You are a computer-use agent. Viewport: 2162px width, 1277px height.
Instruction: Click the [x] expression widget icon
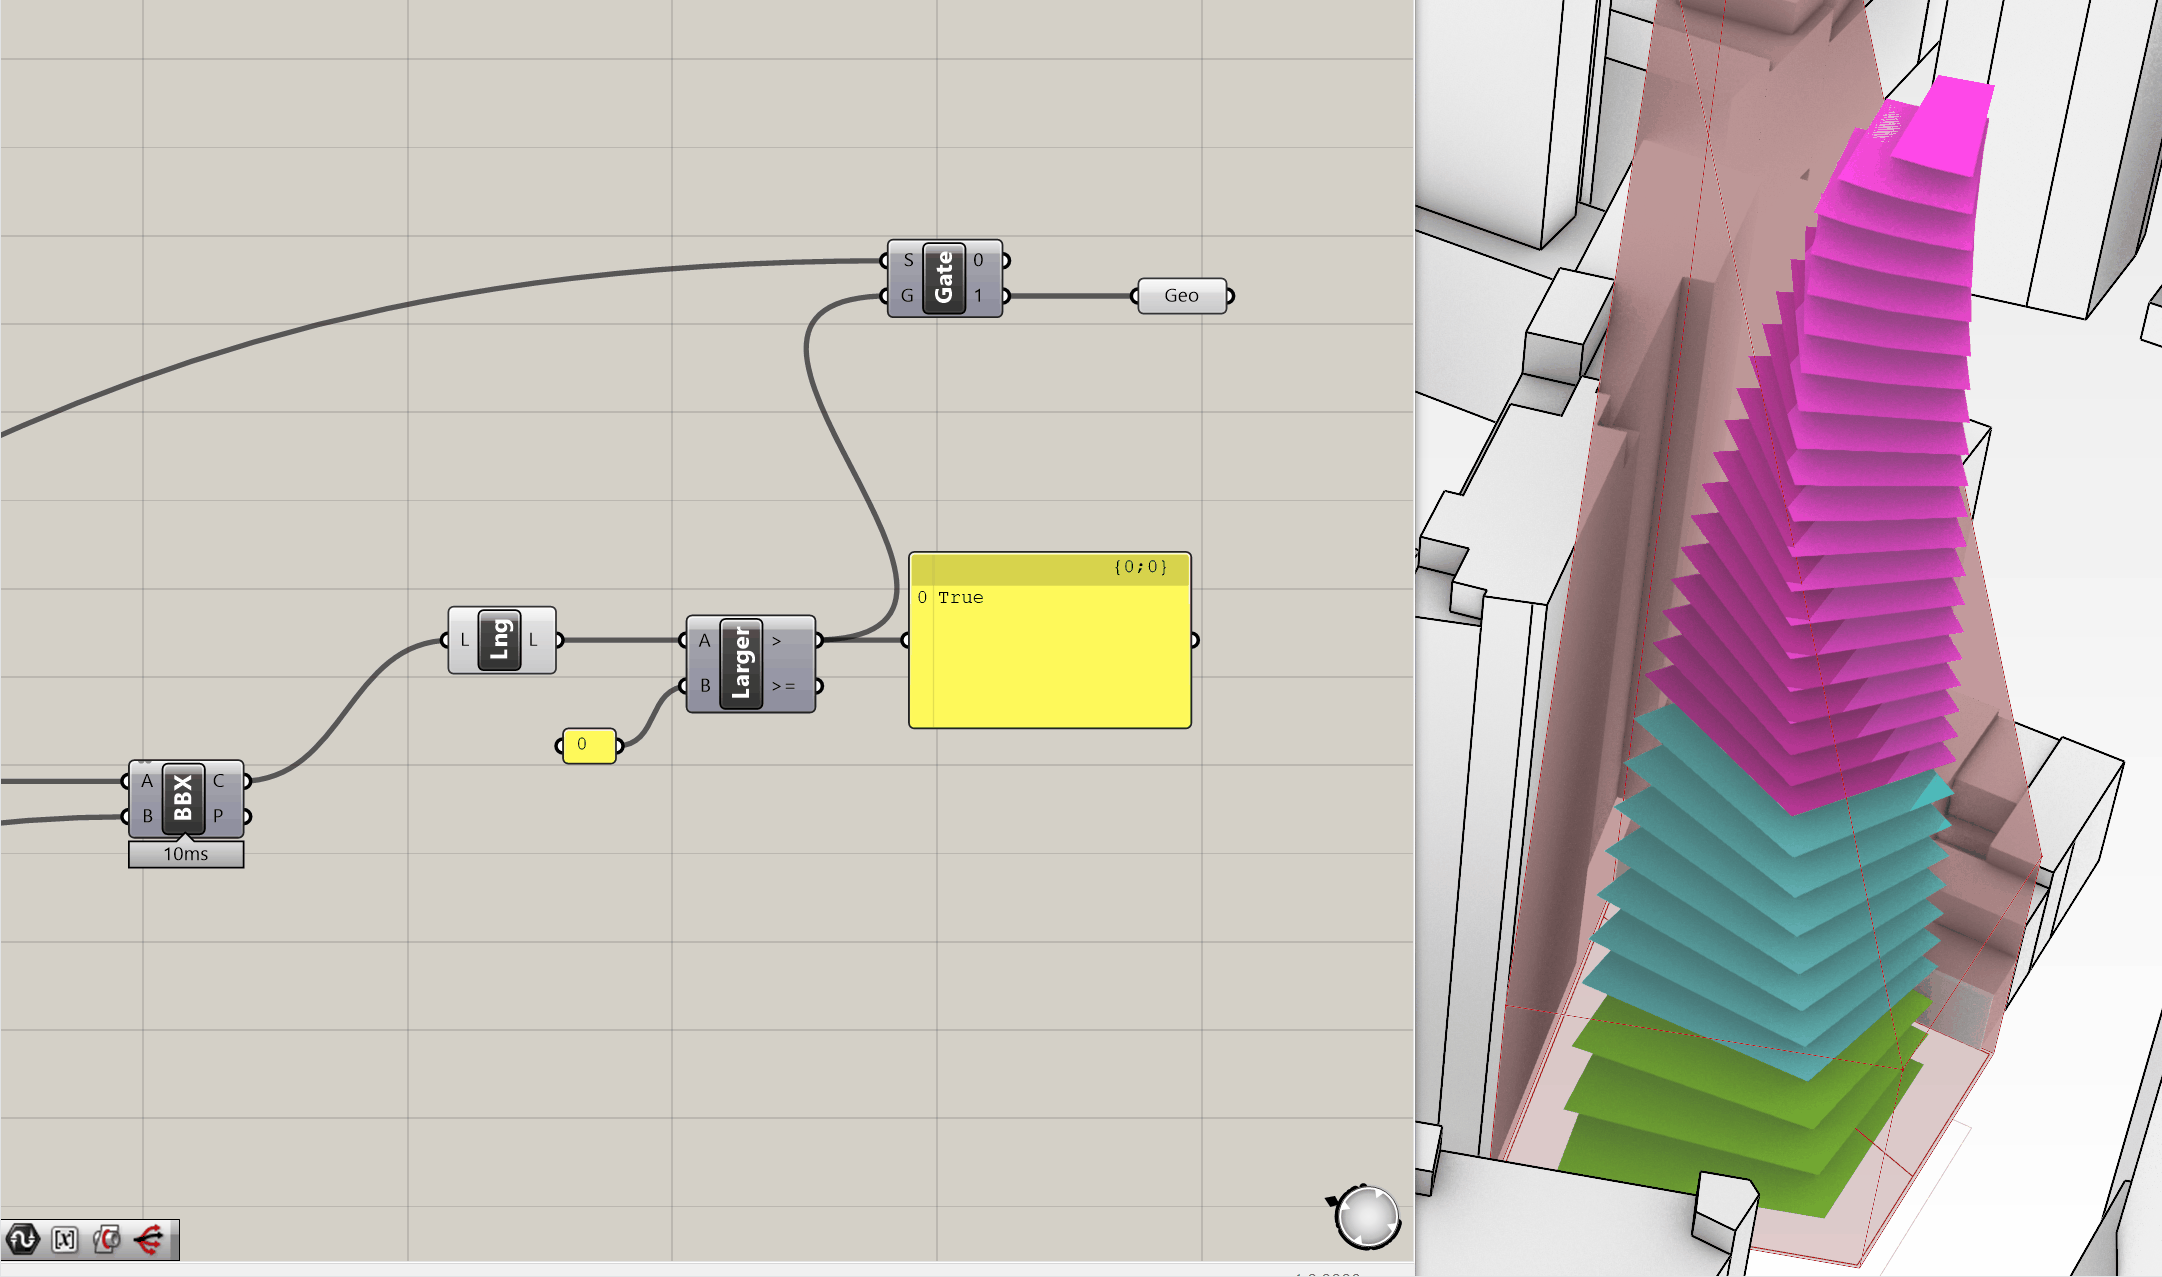(65, 1240)
